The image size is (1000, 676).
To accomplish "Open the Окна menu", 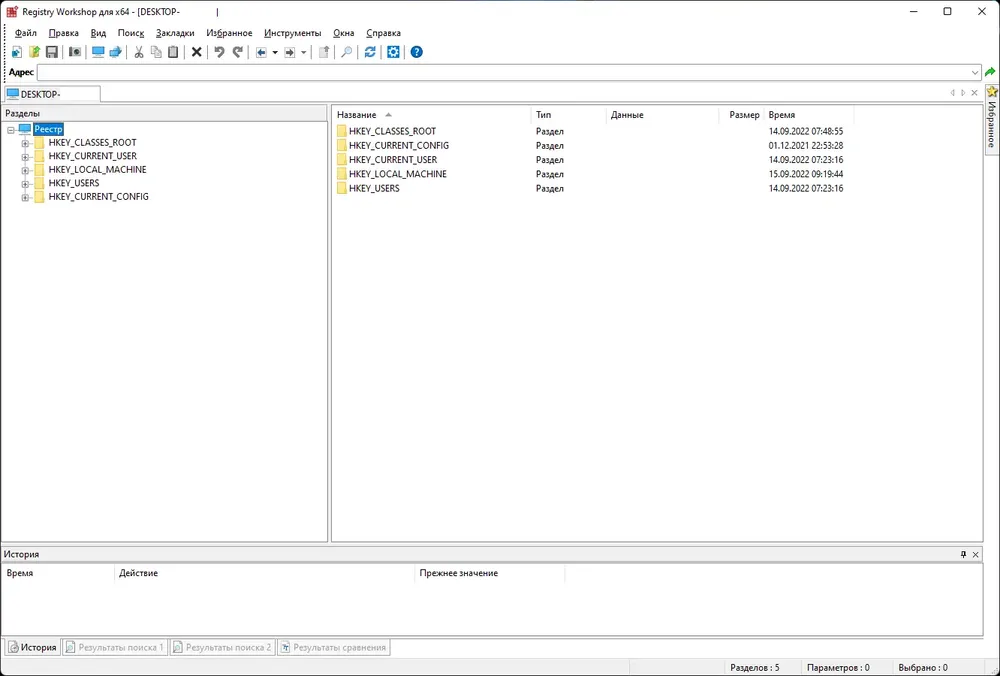I will click(344, 33).
